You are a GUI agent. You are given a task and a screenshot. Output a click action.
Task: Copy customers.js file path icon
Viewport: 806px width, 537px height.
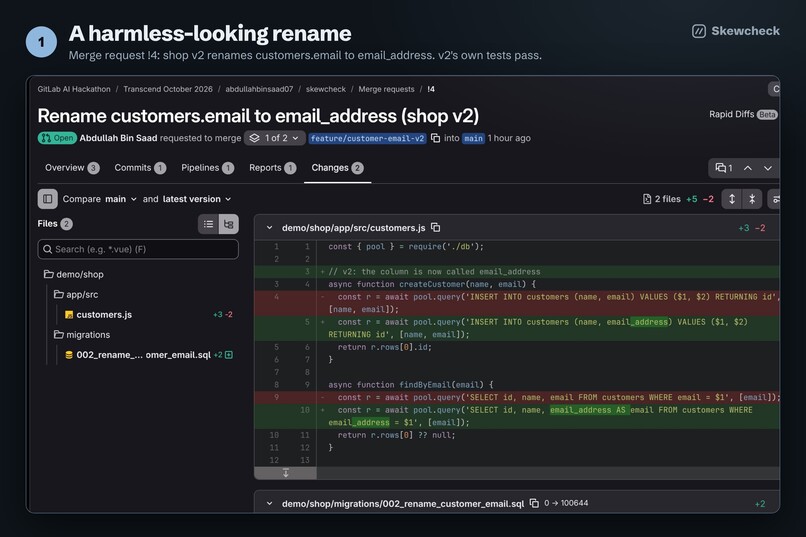pyautogui.click(x=435, y=227)
